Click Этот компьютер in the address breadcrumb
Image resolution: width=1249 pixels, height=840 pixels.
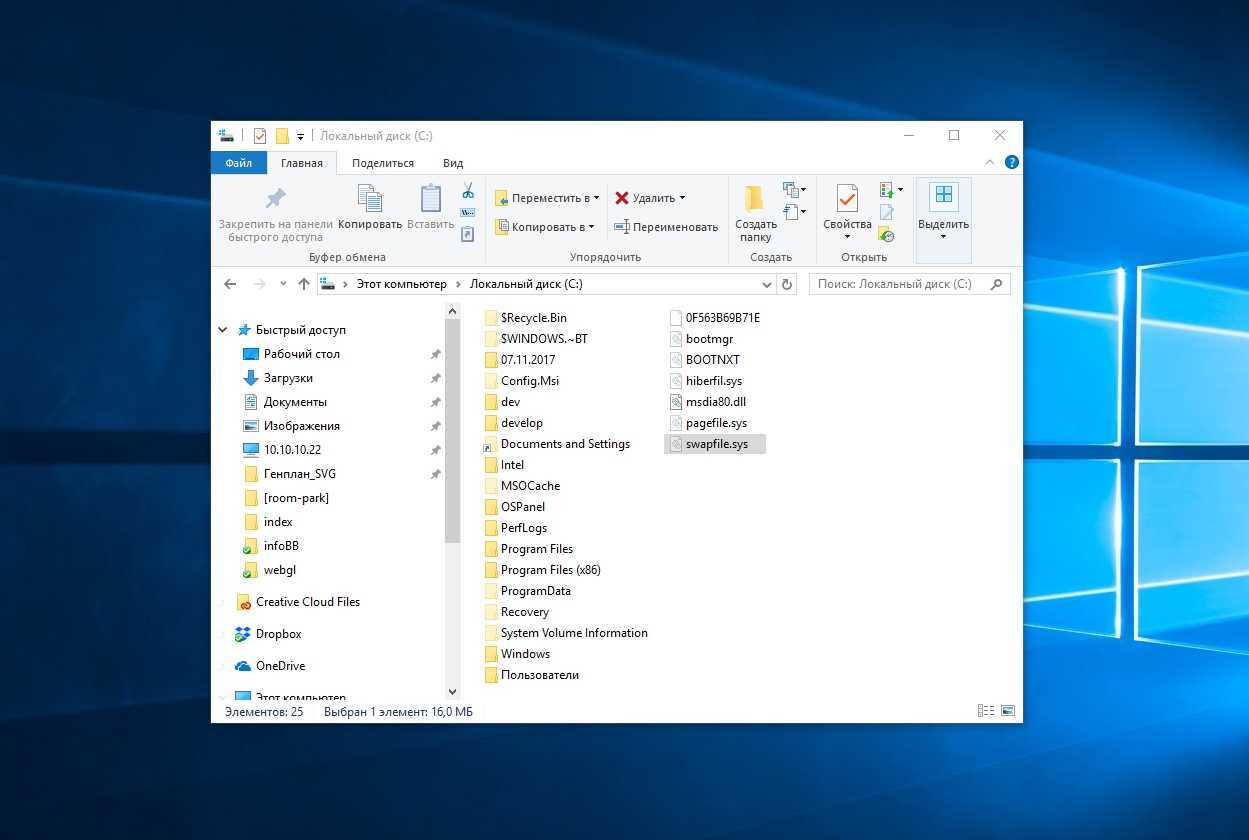(401, 284)
